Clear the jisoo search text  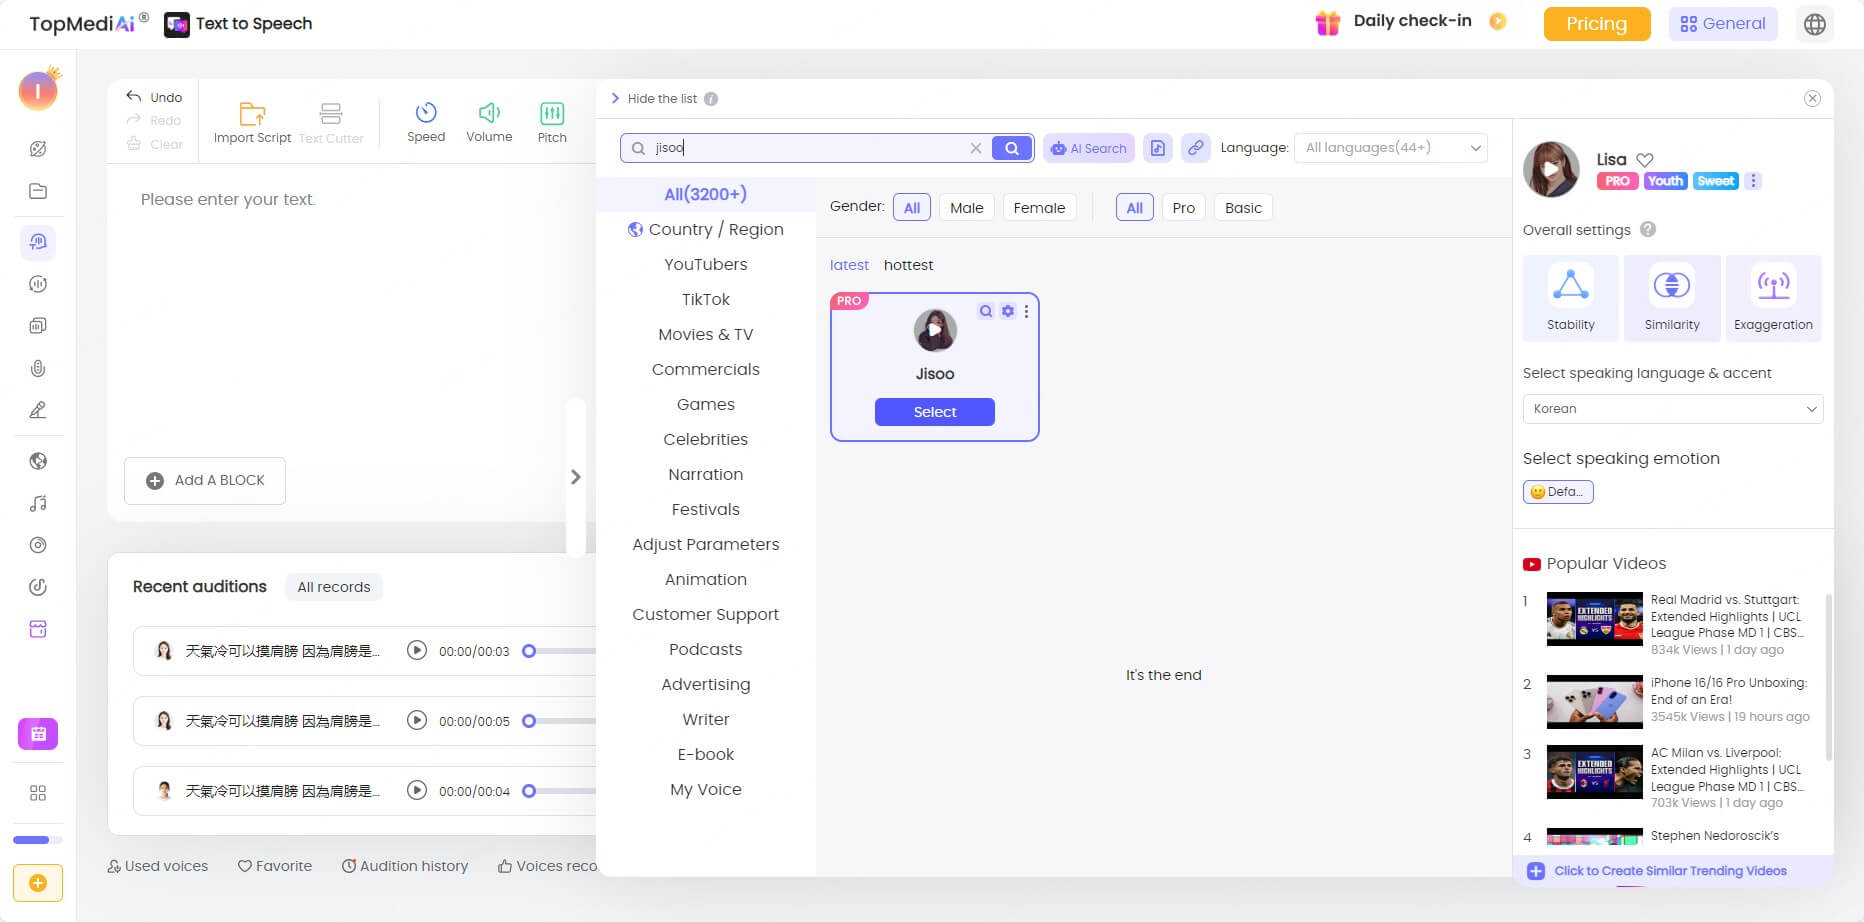976,148
